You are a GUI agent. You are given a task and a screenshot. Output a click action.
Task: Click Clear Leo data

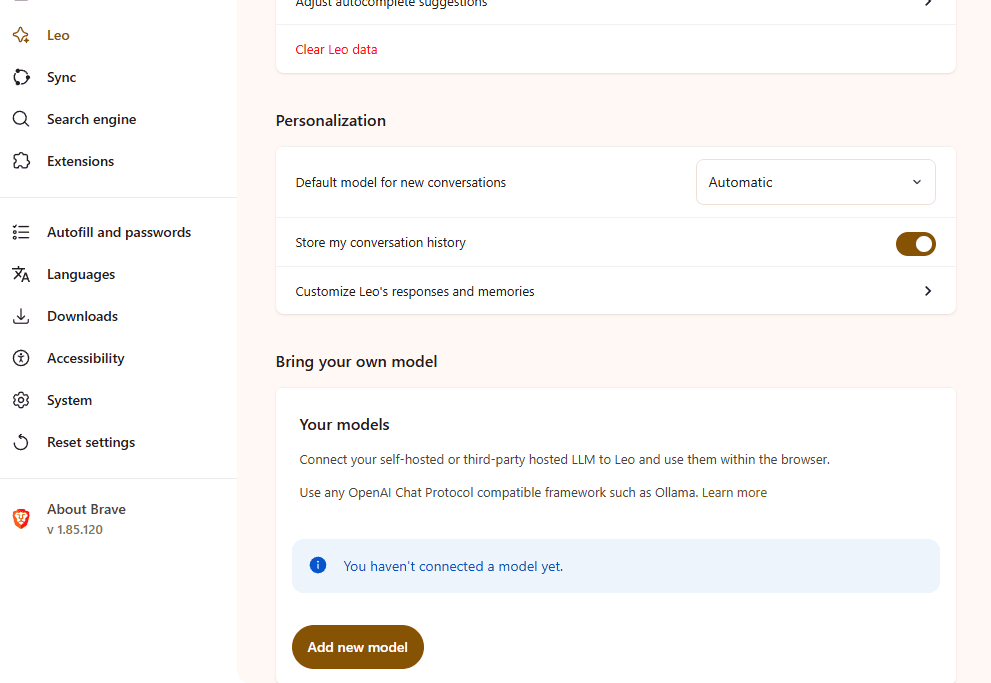pyautogui.click(x=336, y=49)
